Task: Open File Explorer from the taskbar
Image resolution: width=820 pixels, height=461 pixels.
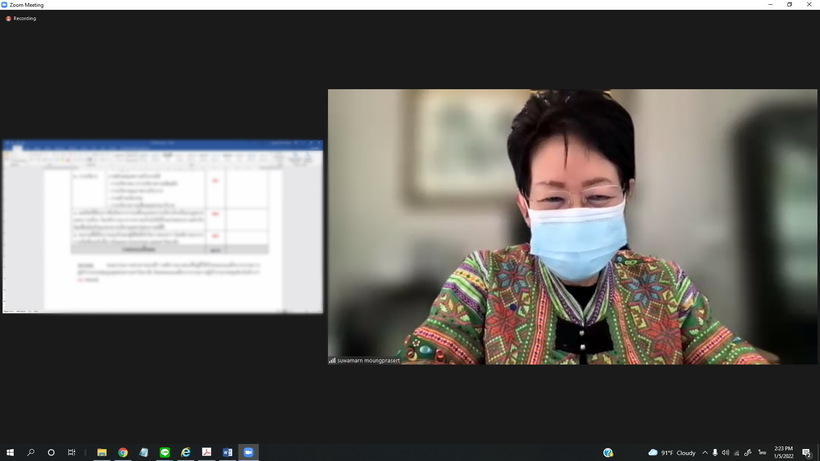Action: point(102,452)
